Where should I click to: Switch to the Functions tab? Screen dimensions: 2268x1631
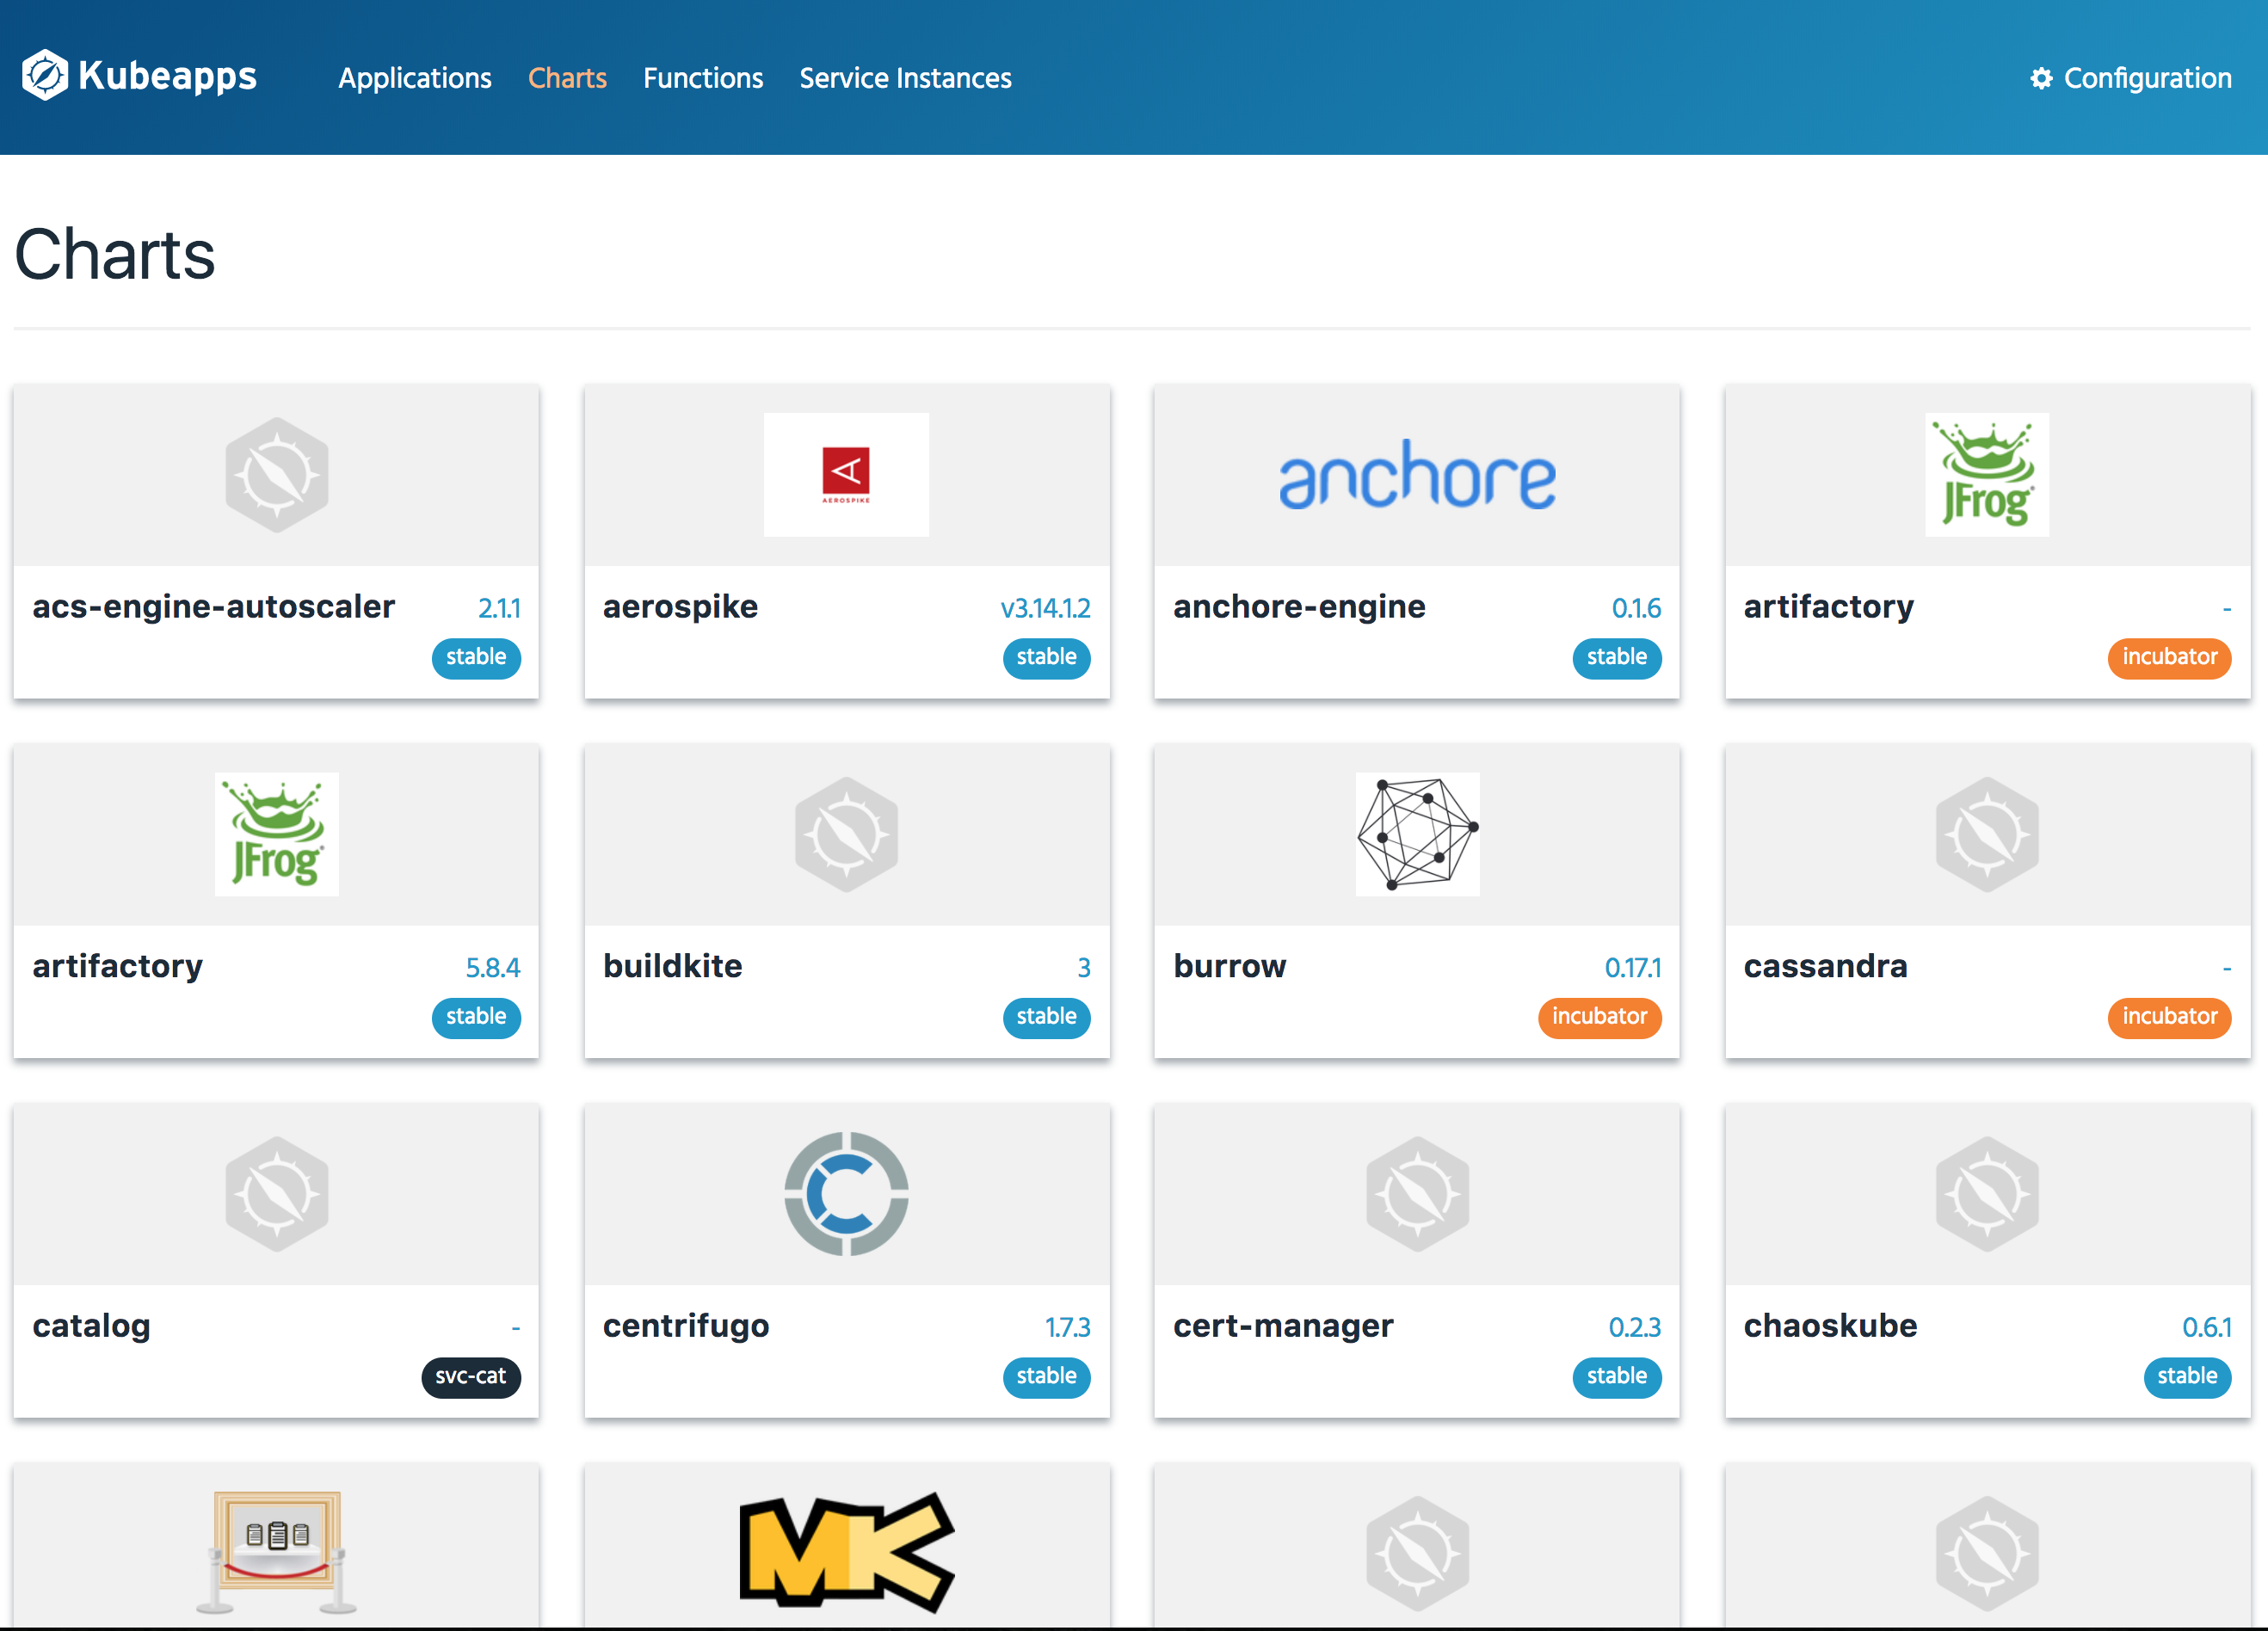click(702, 78)
